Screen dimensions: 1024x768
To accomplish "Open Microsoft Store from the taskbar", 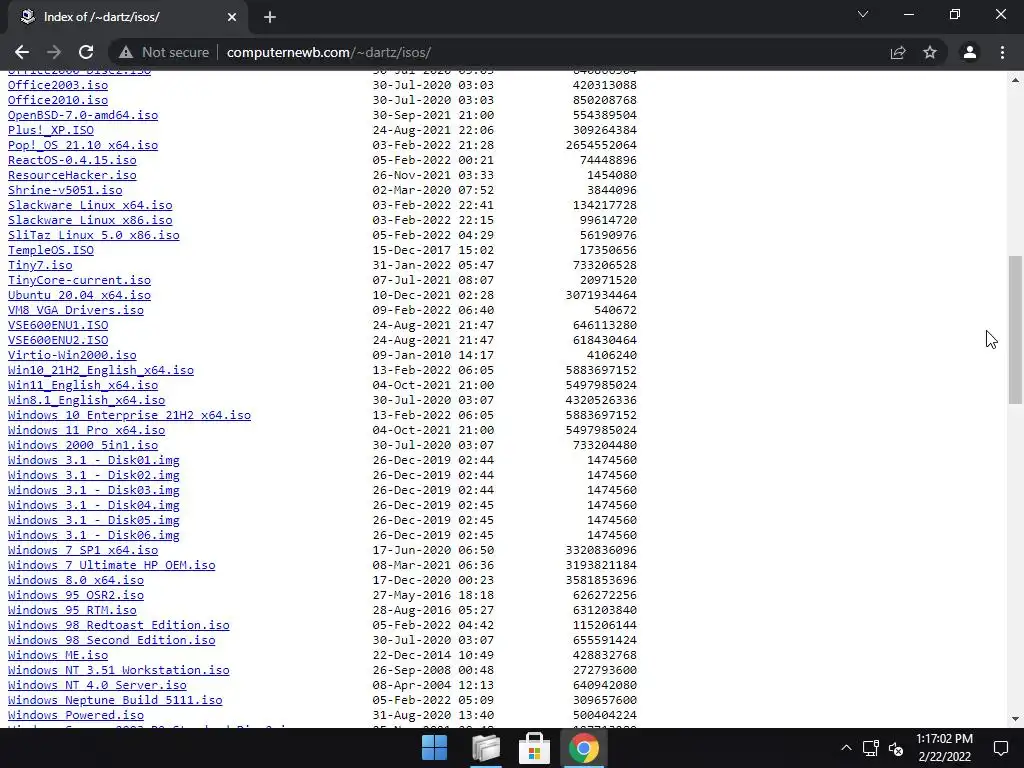I will pos(534,748).
